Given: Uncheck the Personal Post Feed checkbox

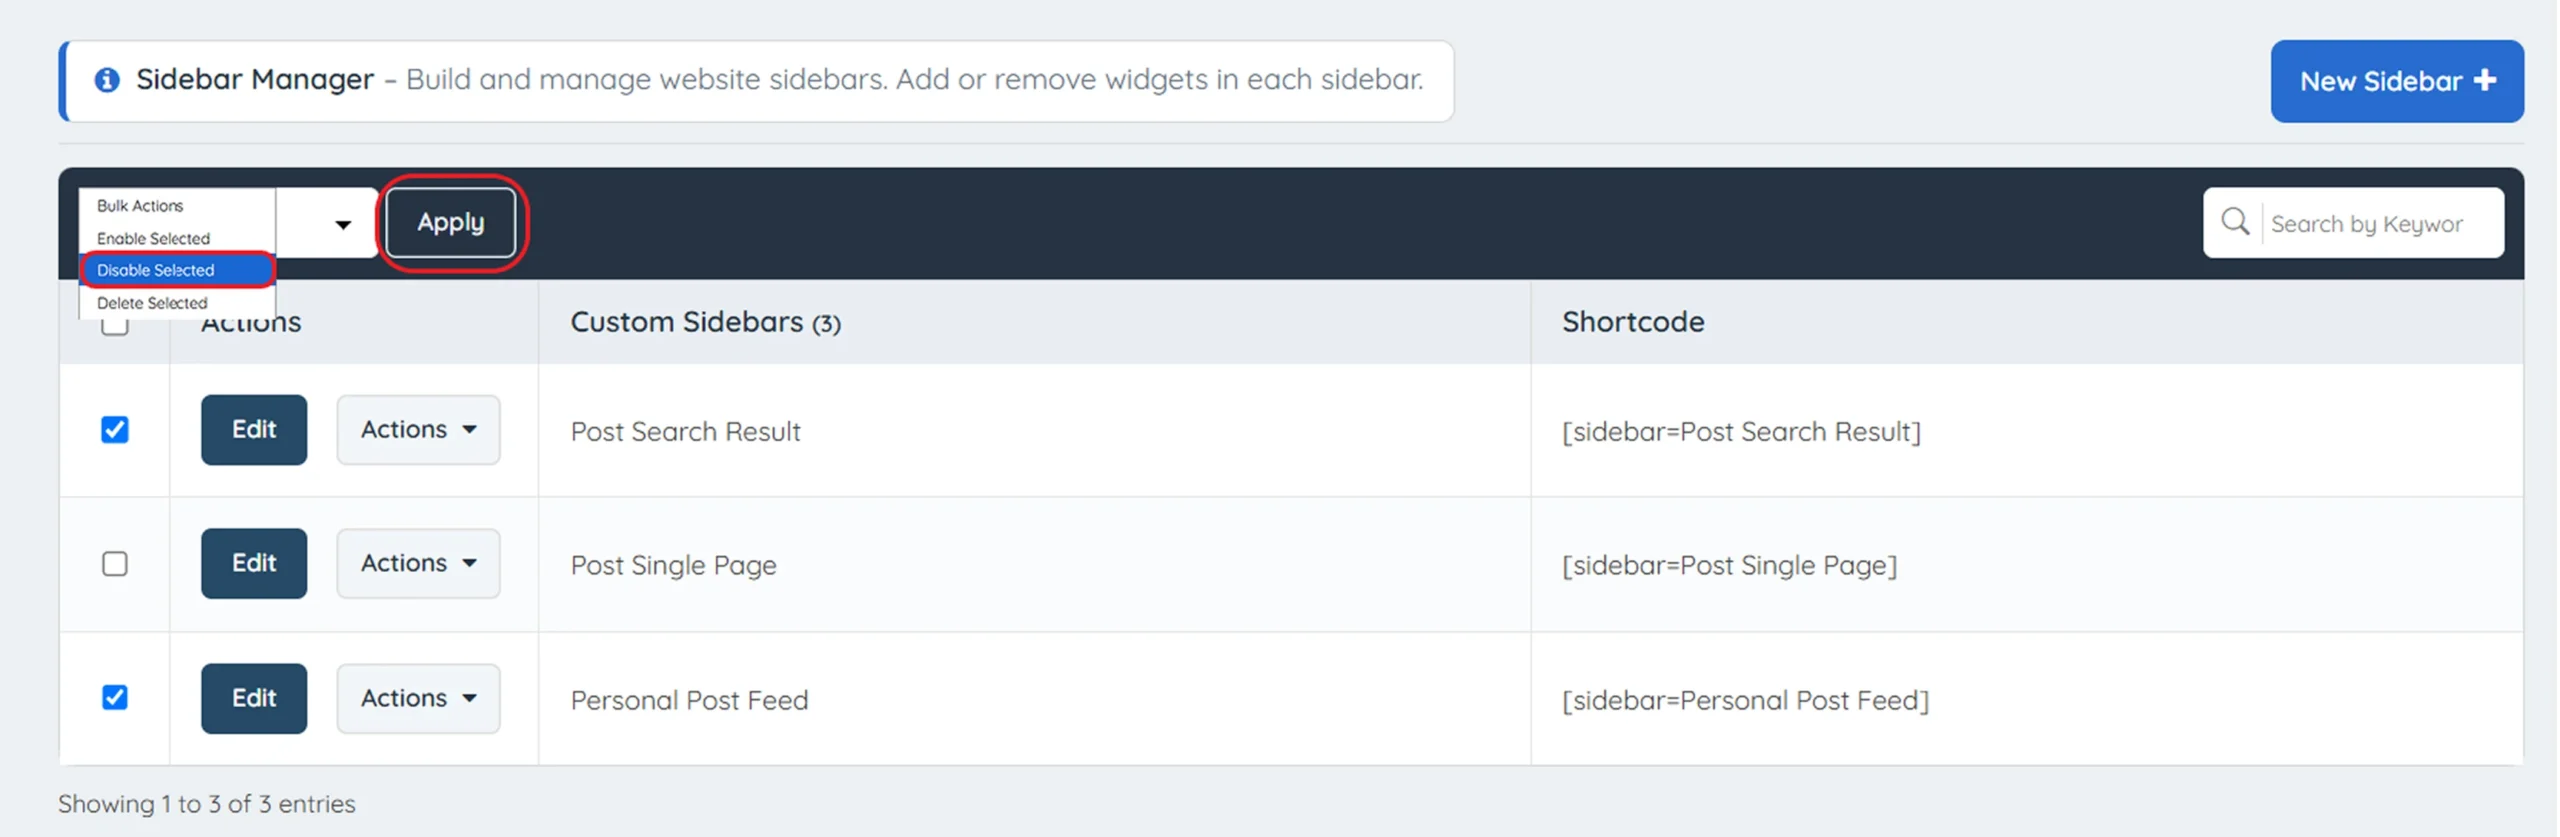Looking at the screenshot, I should (x=115, y=697).
